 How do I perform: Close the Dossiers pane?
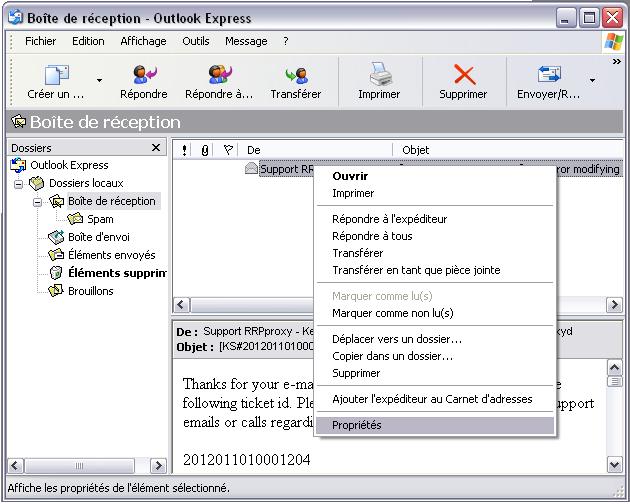pos(156,148)
